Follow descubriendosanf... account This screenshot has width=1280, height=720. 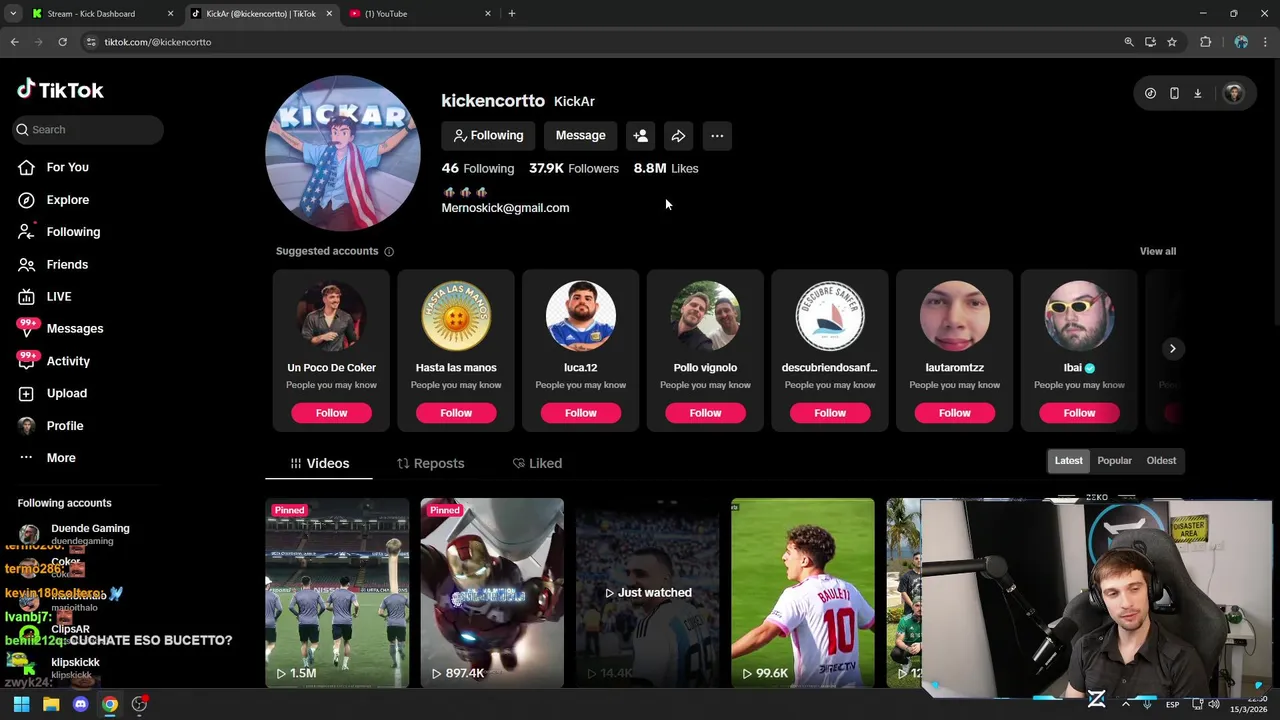[x=830, y=413]
